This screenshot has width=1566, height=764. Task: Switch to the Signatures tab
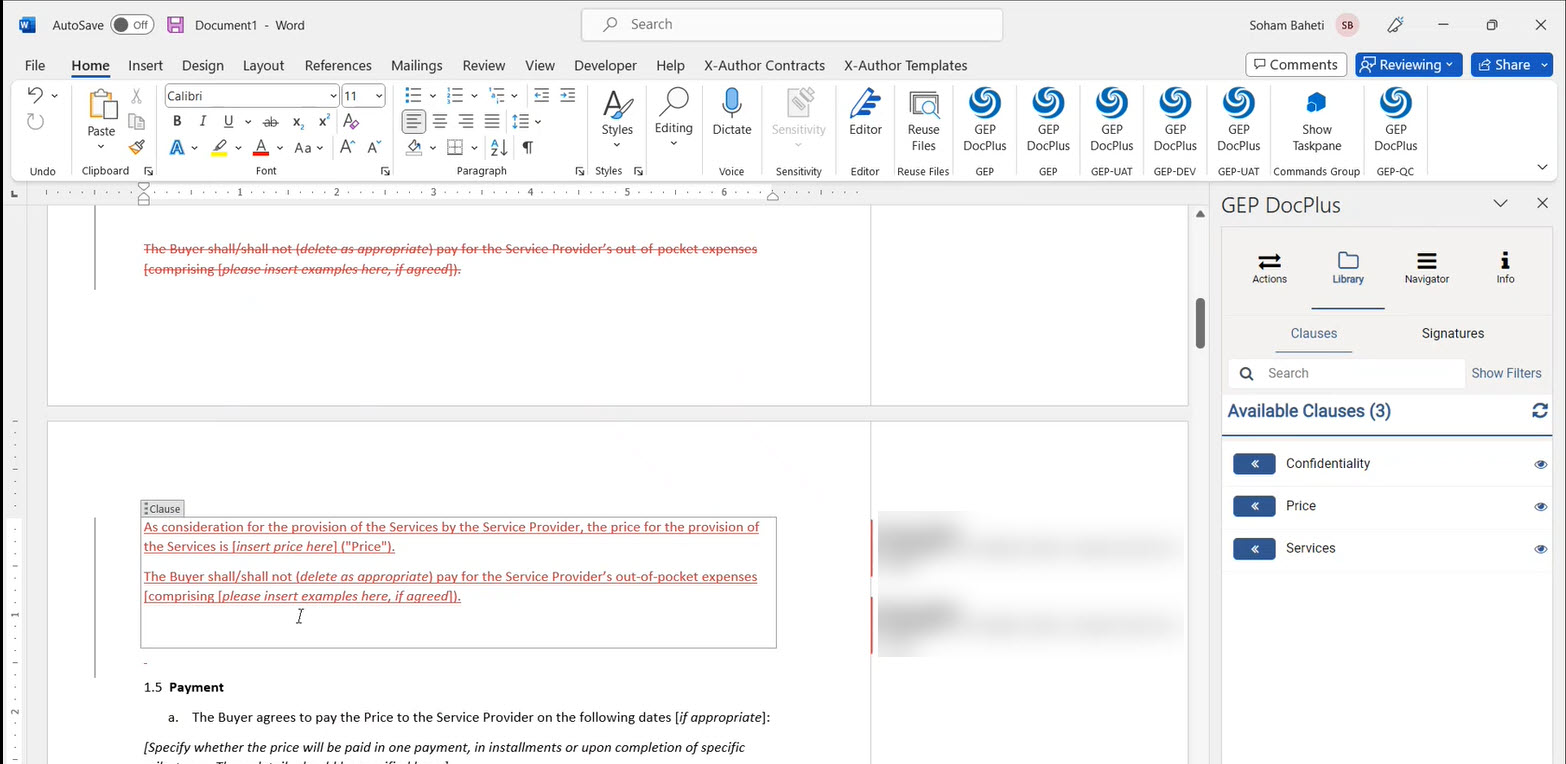tap(1452, 334)
